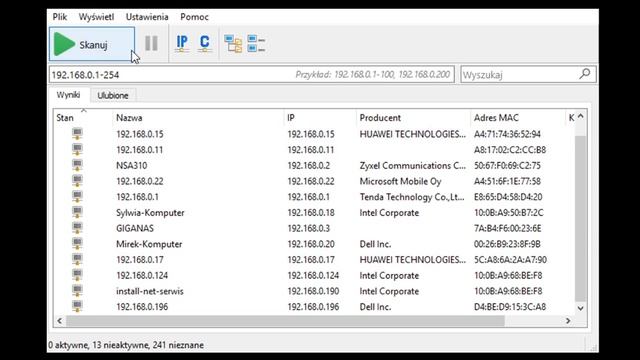The image size is (640, 360).
Task: Click device icon for 192.168.0.124 row
Action: (77, 275)
